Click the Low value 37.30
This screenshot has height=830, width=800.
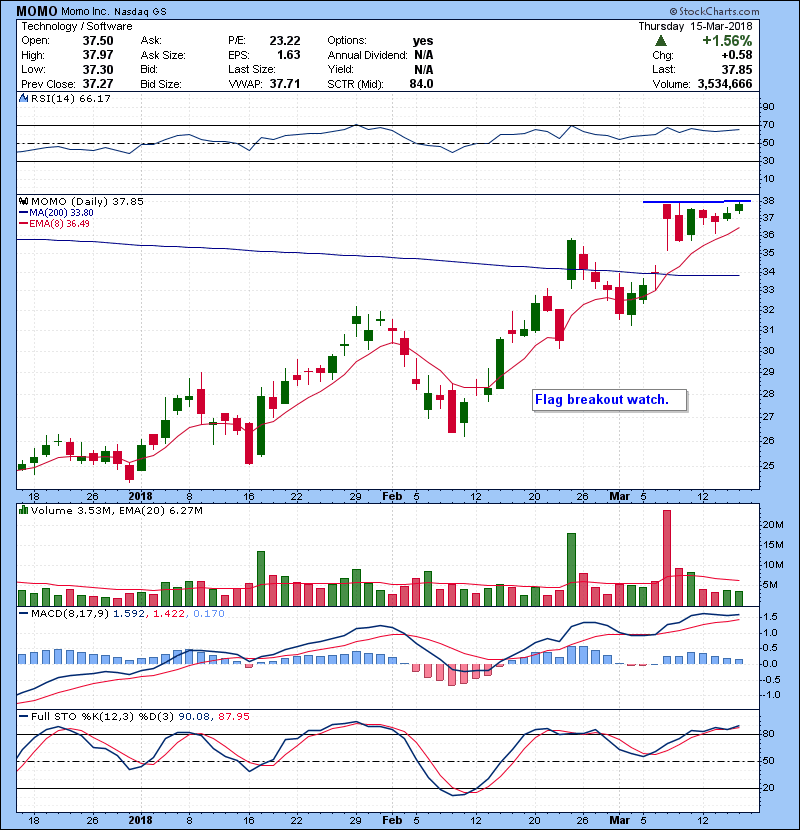98,69
